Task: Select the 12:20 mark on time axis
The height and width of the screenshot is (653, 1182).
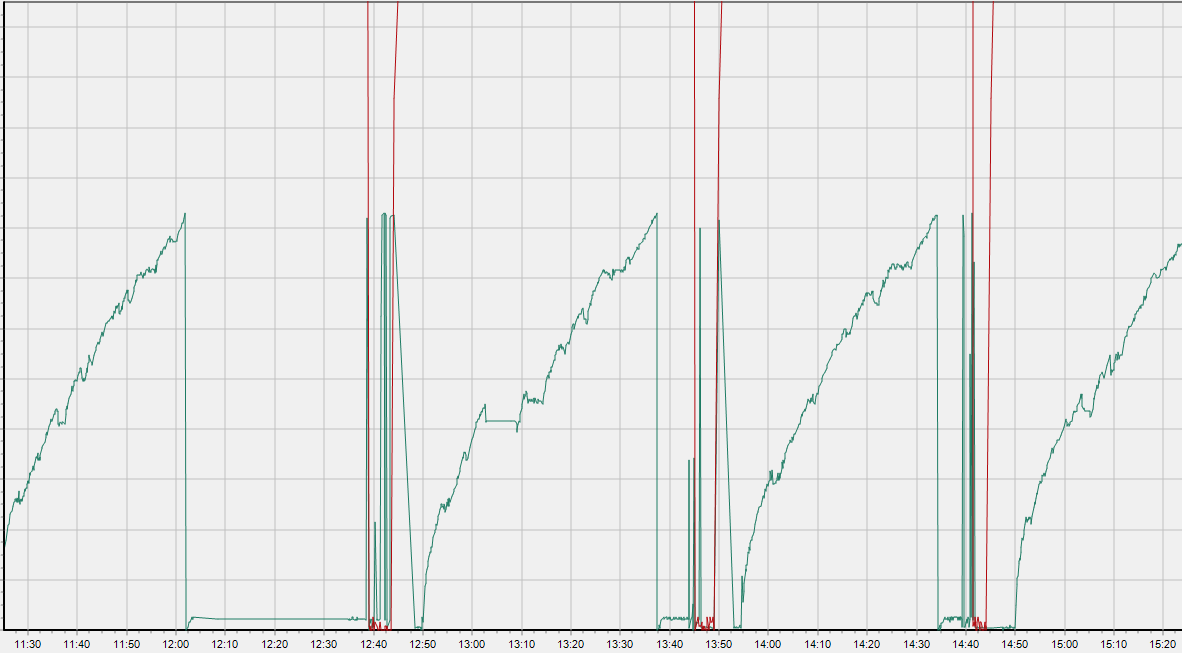Action: coord(275,644)
